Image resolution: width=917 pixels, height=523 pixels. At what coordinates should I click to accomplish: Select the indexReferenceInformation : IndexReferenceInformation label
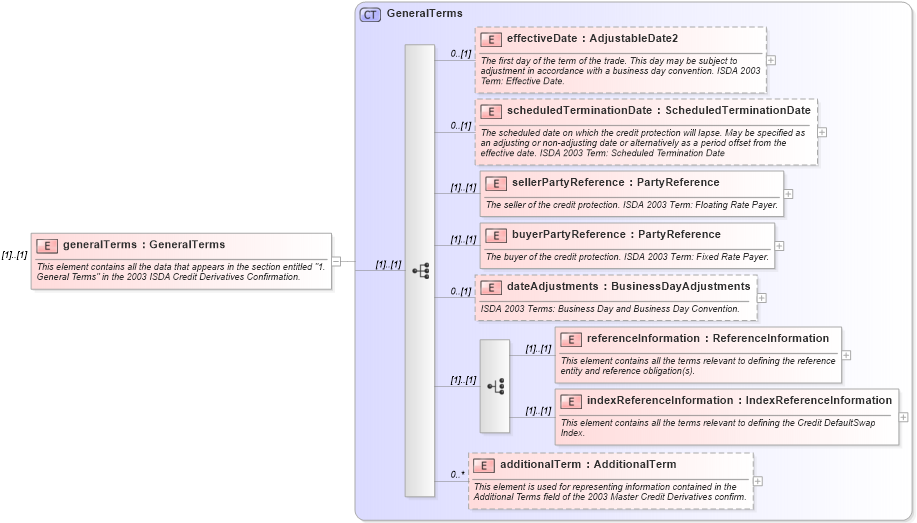pyautogui.click(x=740, y=401)
